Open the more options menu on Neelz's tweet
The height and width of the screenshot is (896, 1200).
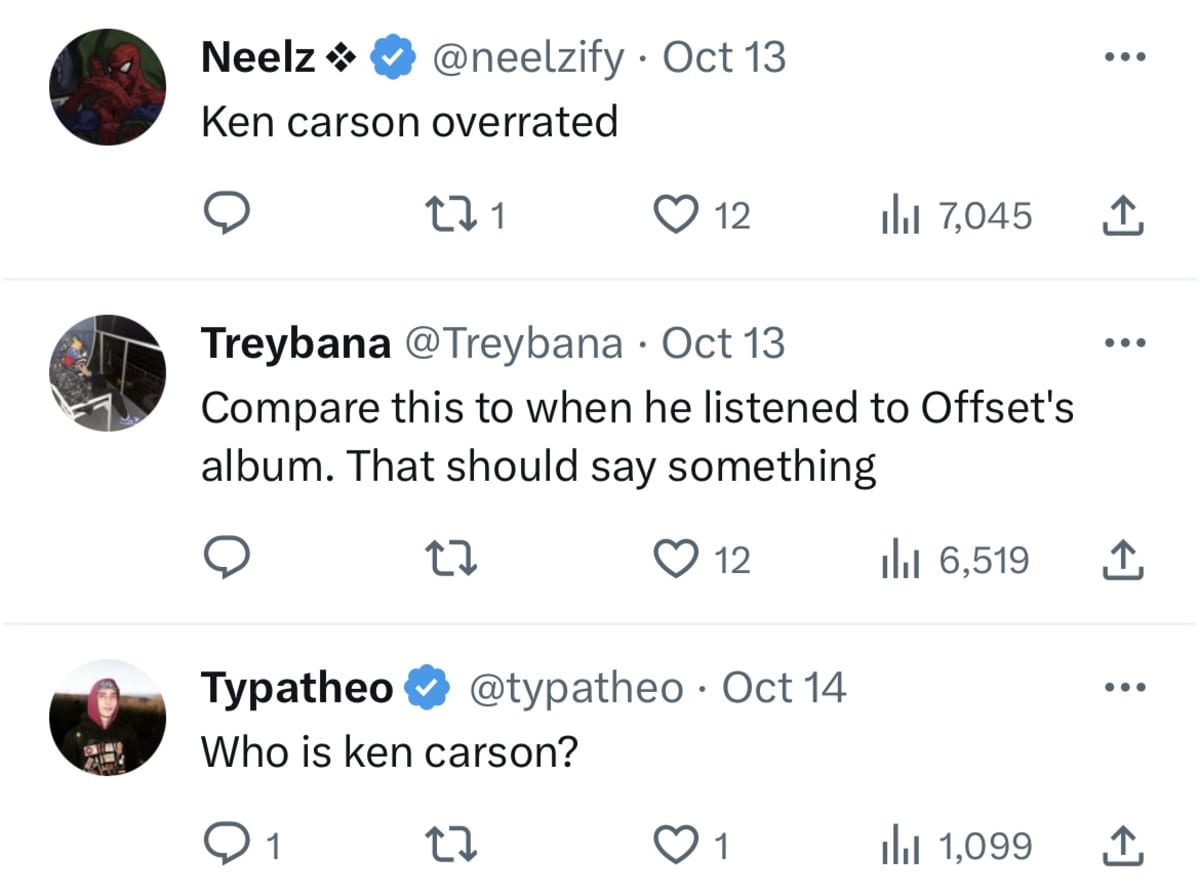1124,57
